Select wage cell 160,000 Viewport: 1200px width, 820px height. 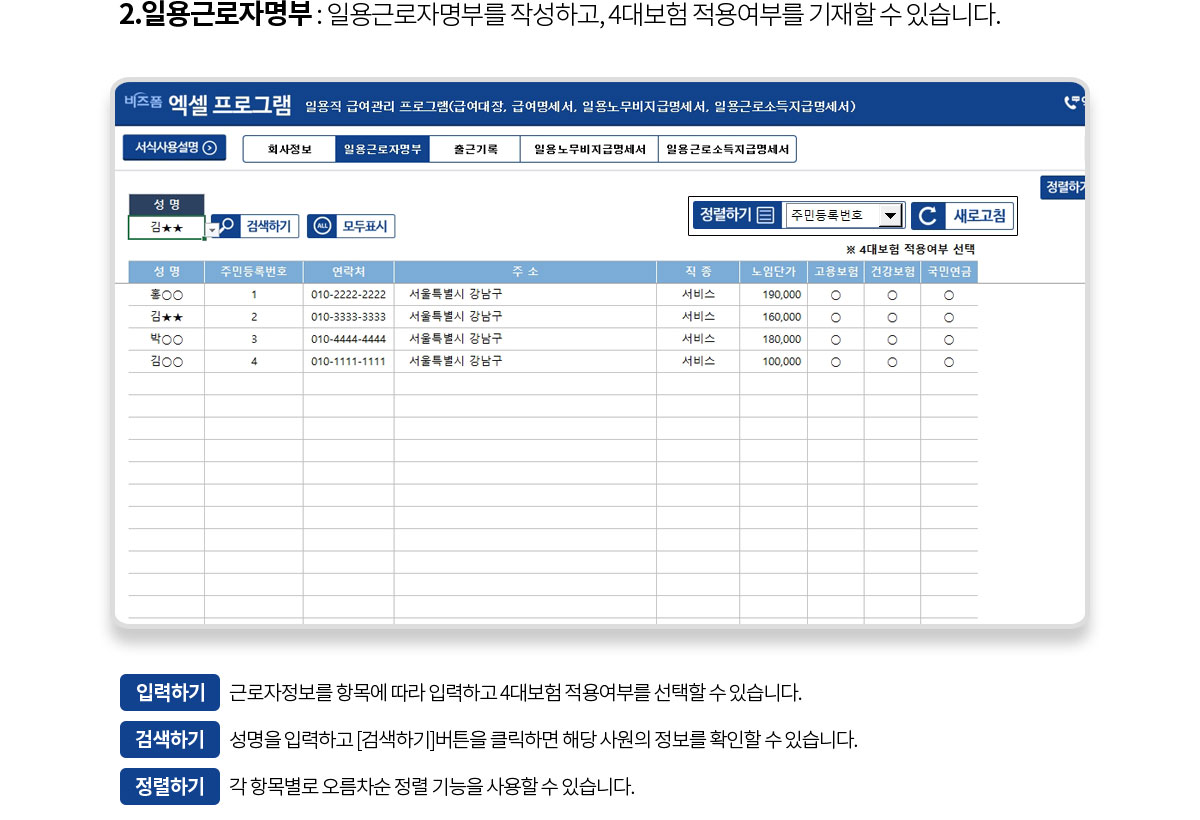(x=774, y=317)
